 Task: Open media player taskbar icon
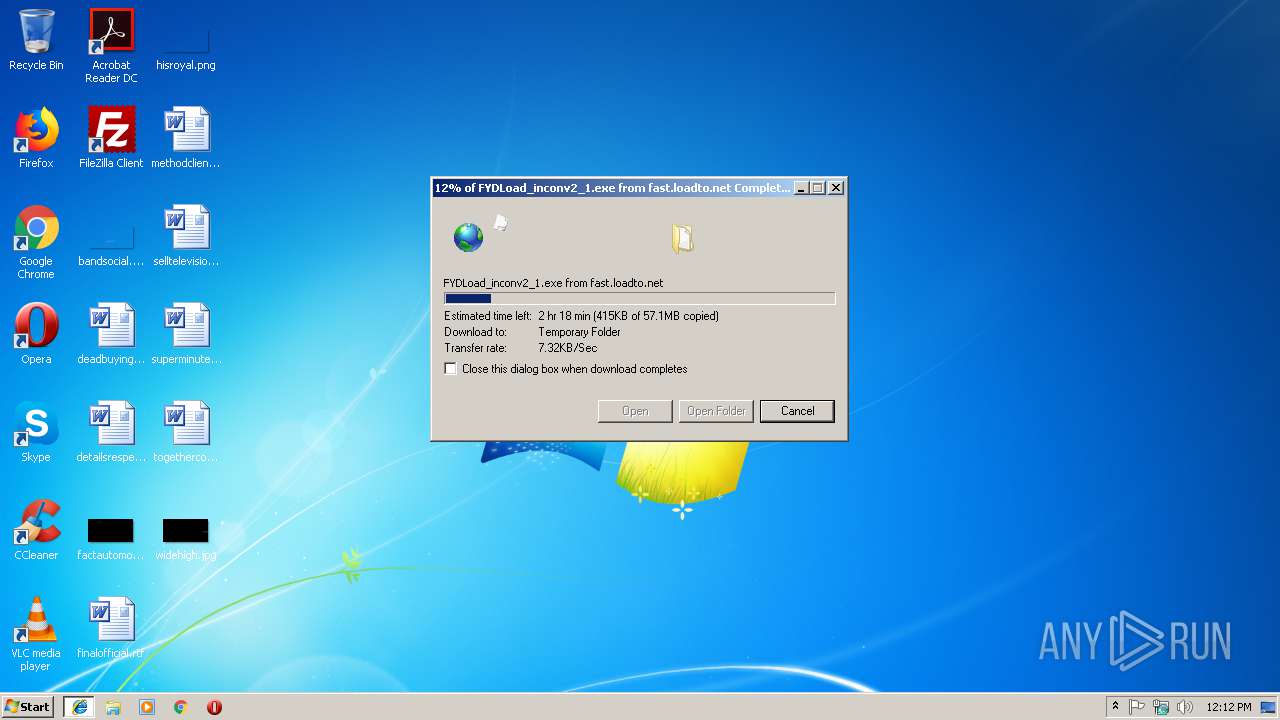(x=147, y=707)
